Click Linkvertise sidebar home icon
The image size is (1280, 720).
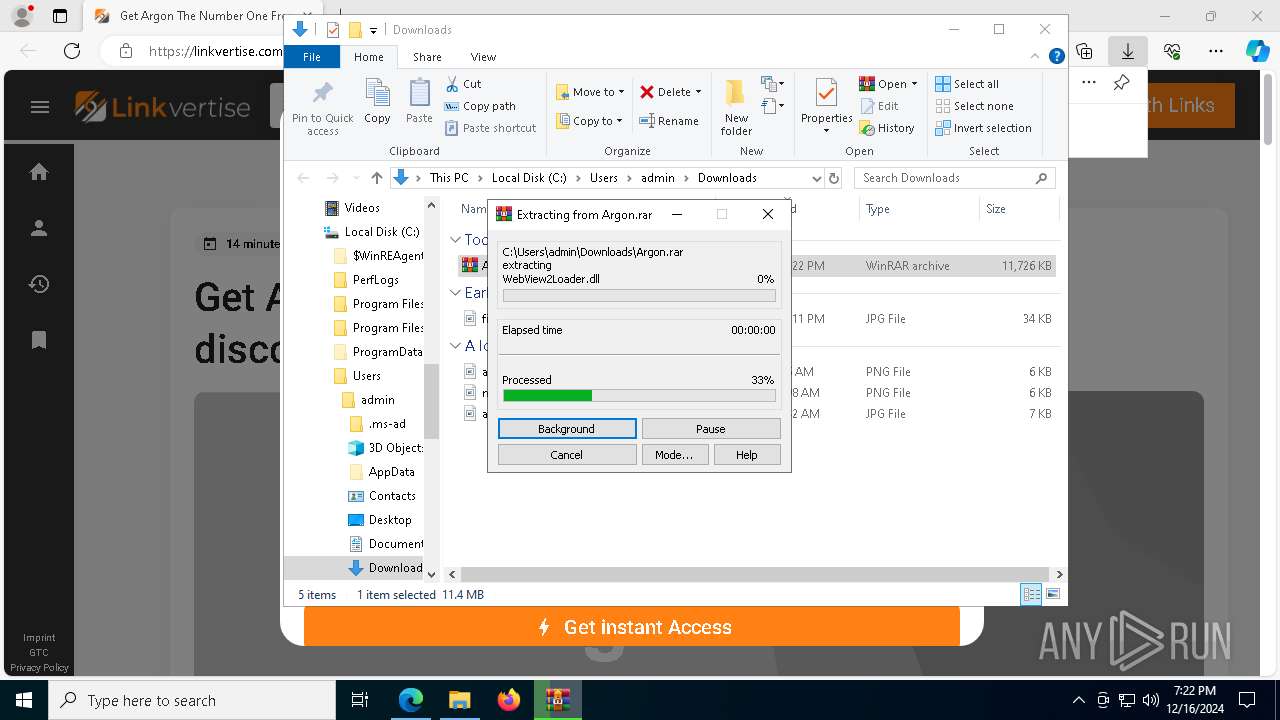(39, 172)
